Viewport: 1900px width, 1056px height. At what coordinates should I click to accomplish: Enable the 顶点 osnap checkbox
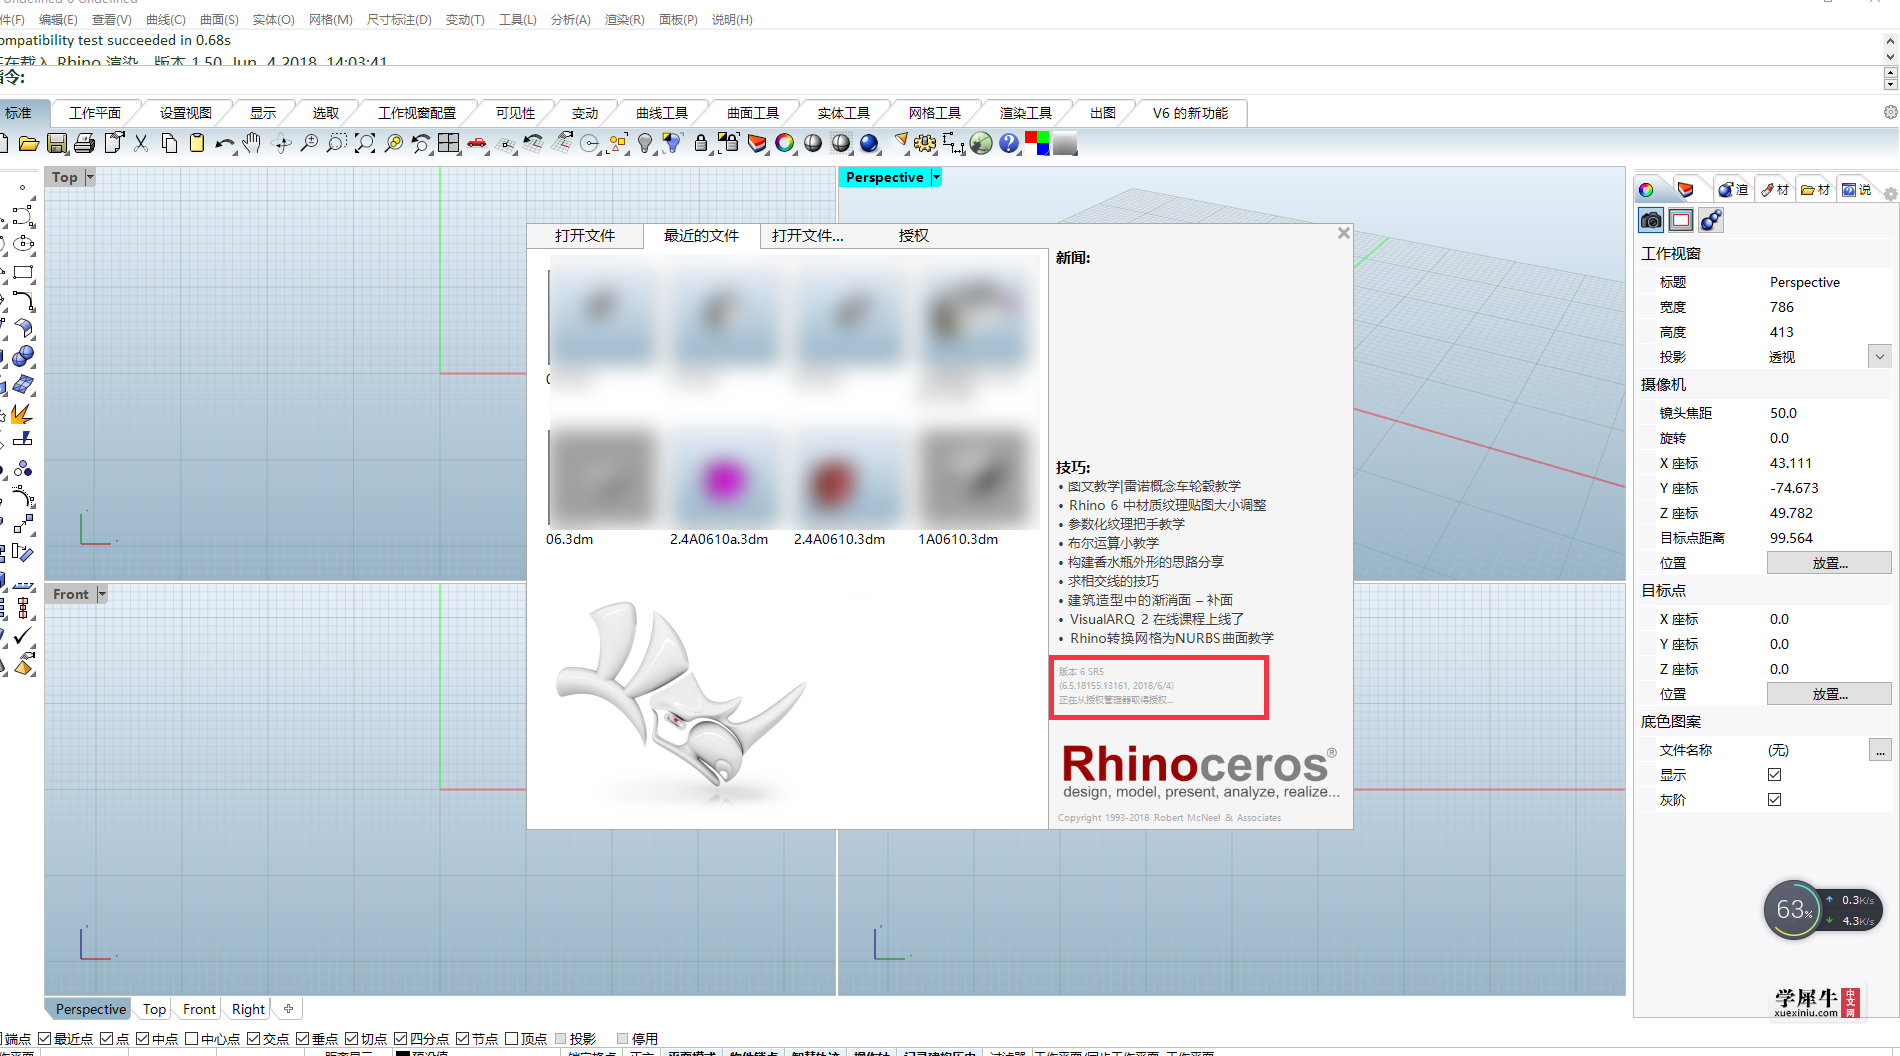(511, 1039)
